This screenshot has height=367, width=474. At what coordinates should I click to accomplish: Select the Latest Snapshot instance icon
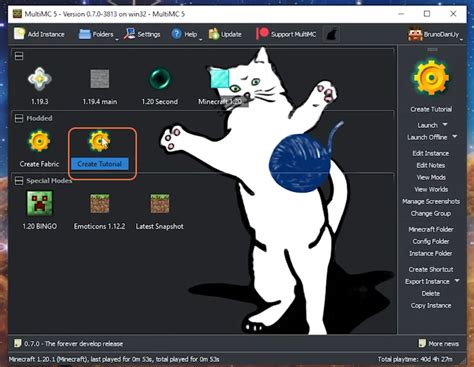pos(160,204)
